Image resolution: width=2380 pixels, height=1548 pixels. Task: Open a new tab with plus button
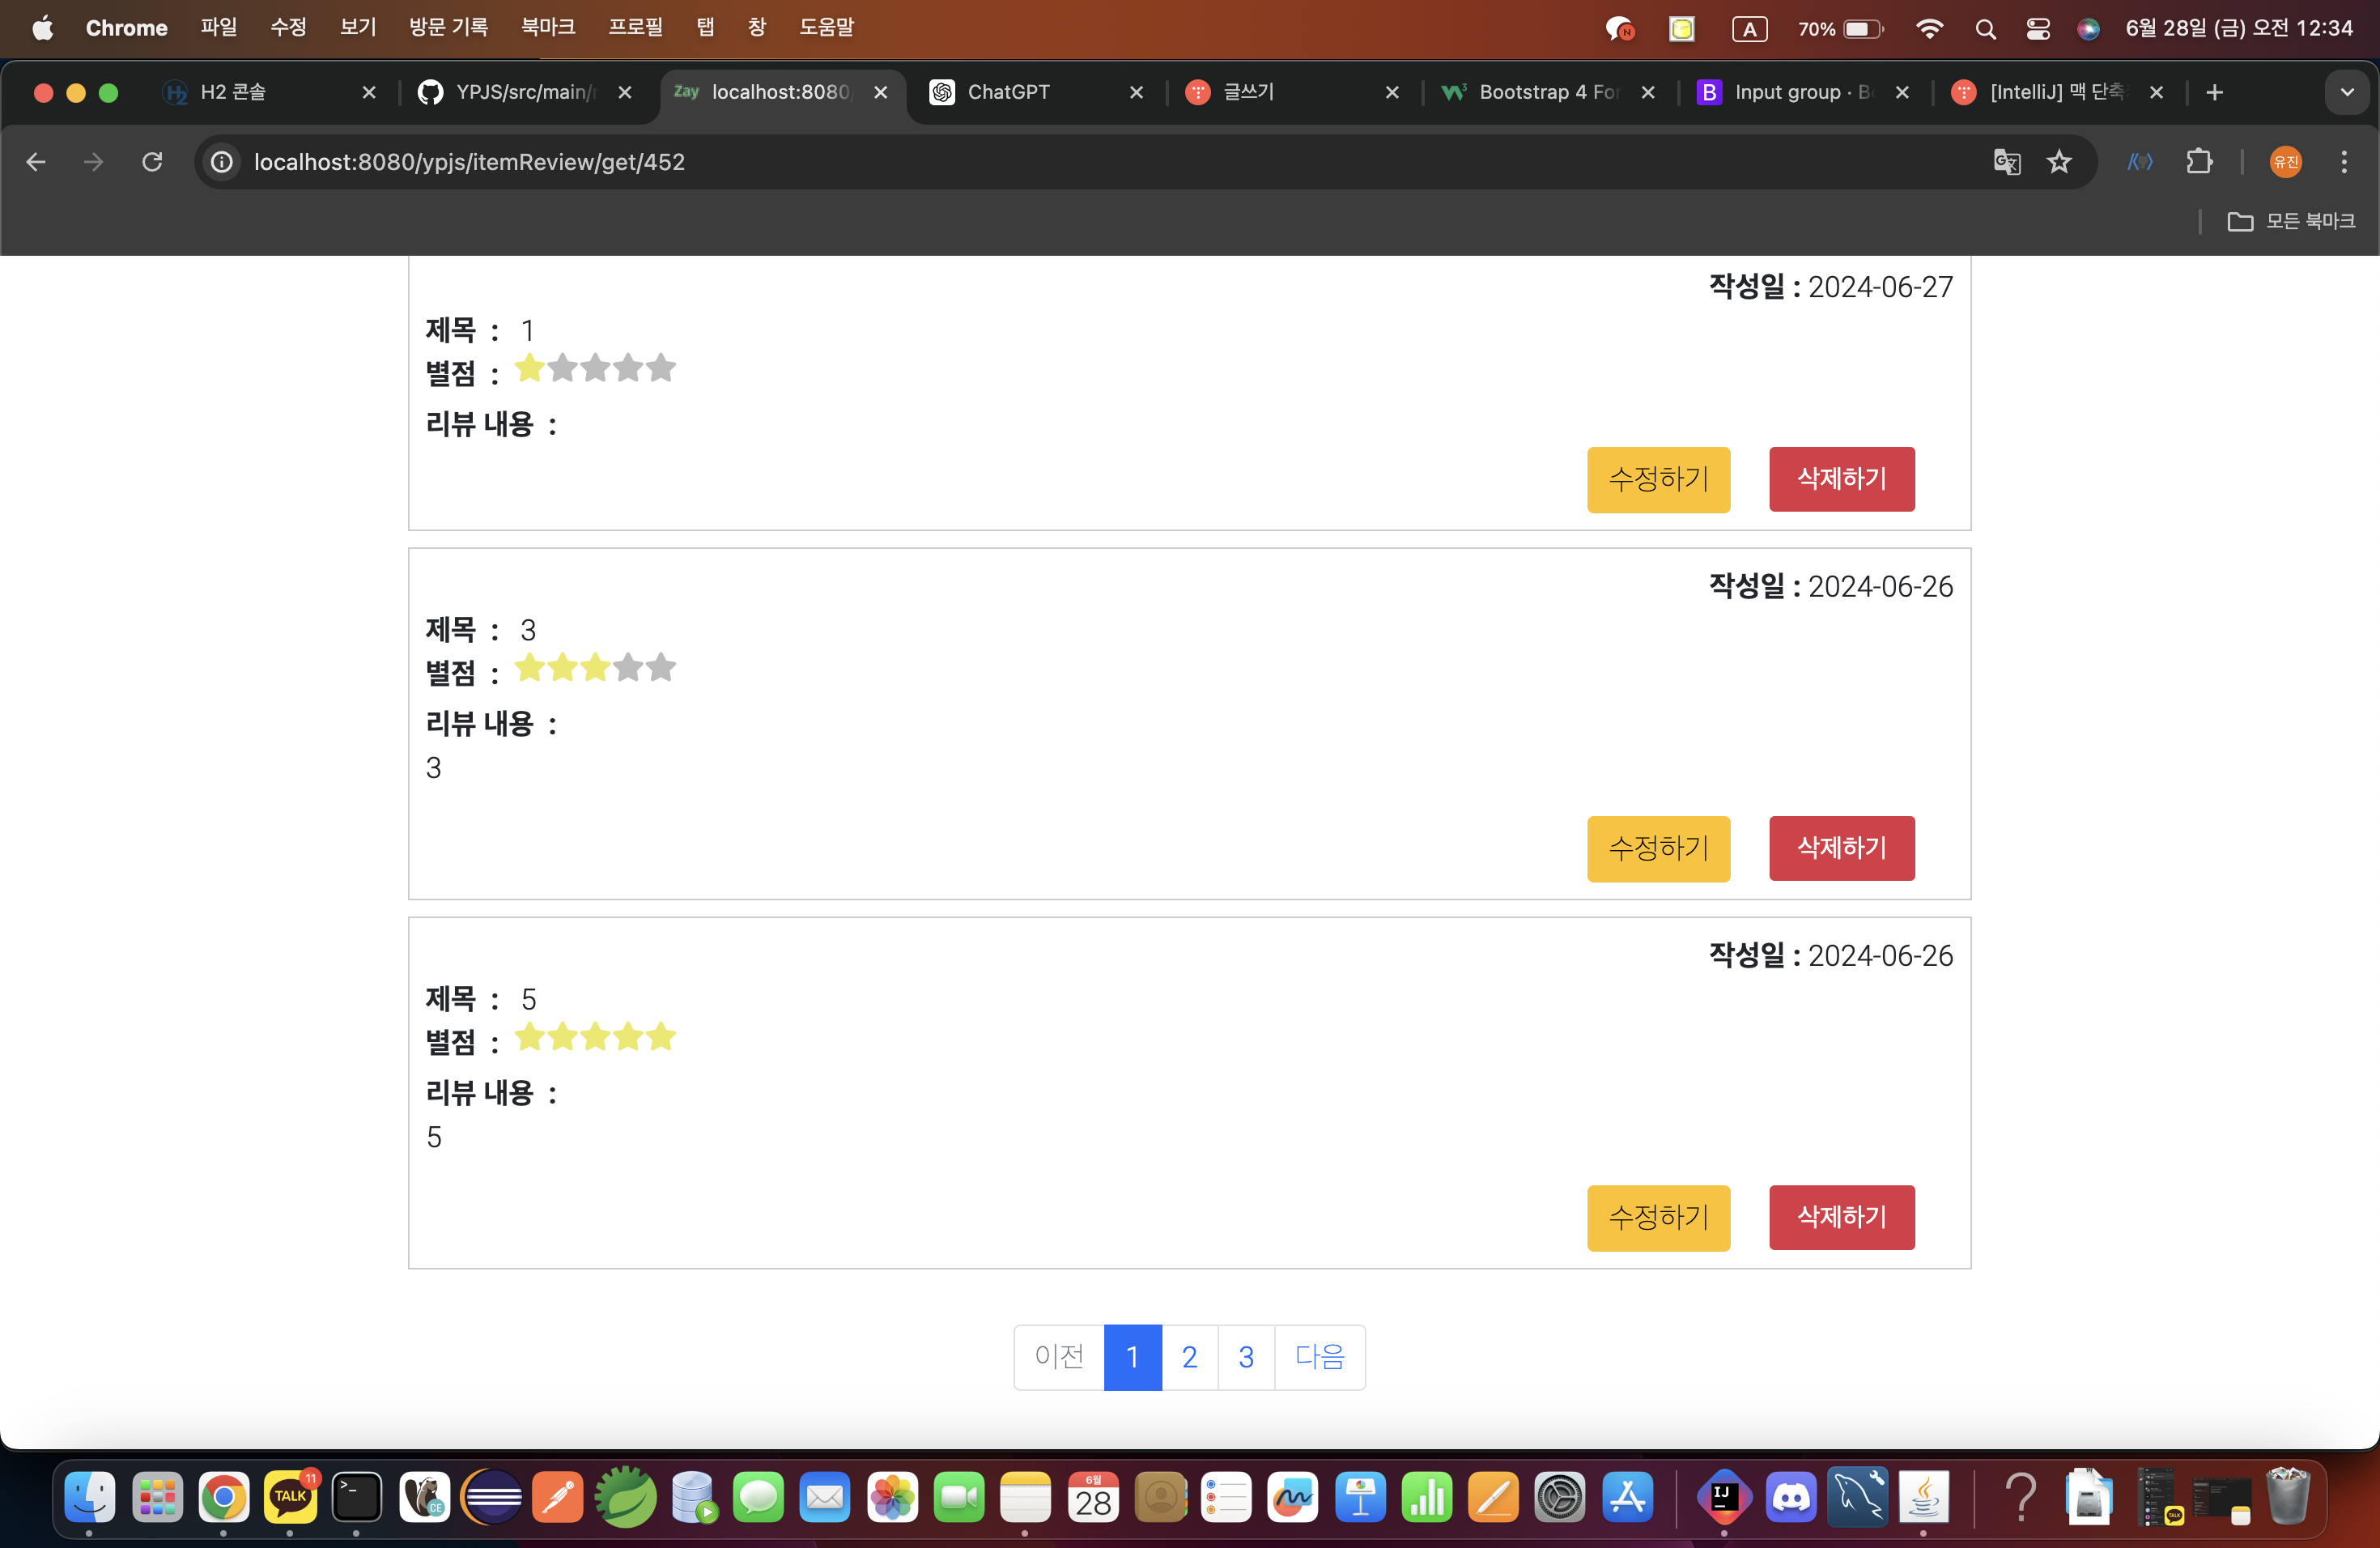click(2215, 92)
